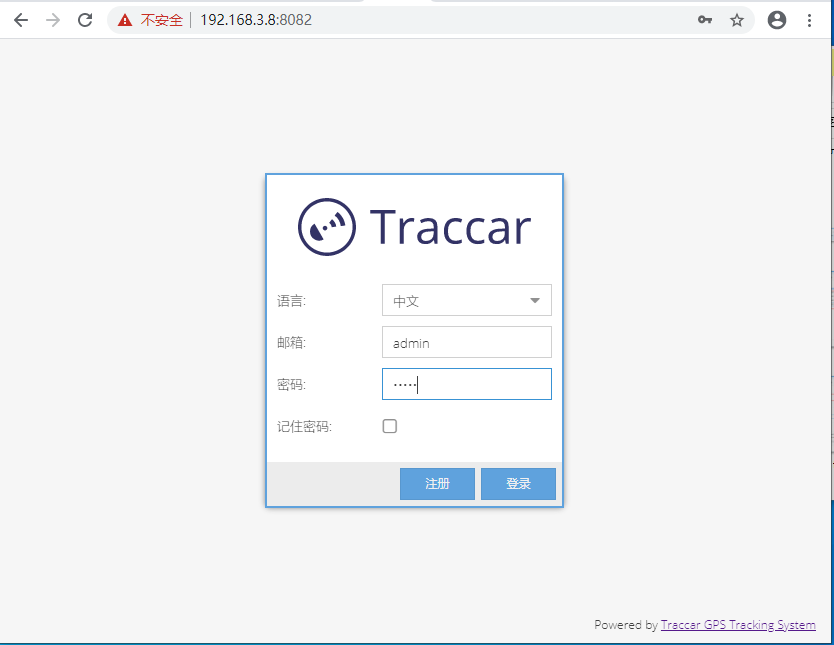The height and width of the screenshot is (645, 834).
Task: Click the red not-secure warning triangle
Action: (x=125, y=20)
